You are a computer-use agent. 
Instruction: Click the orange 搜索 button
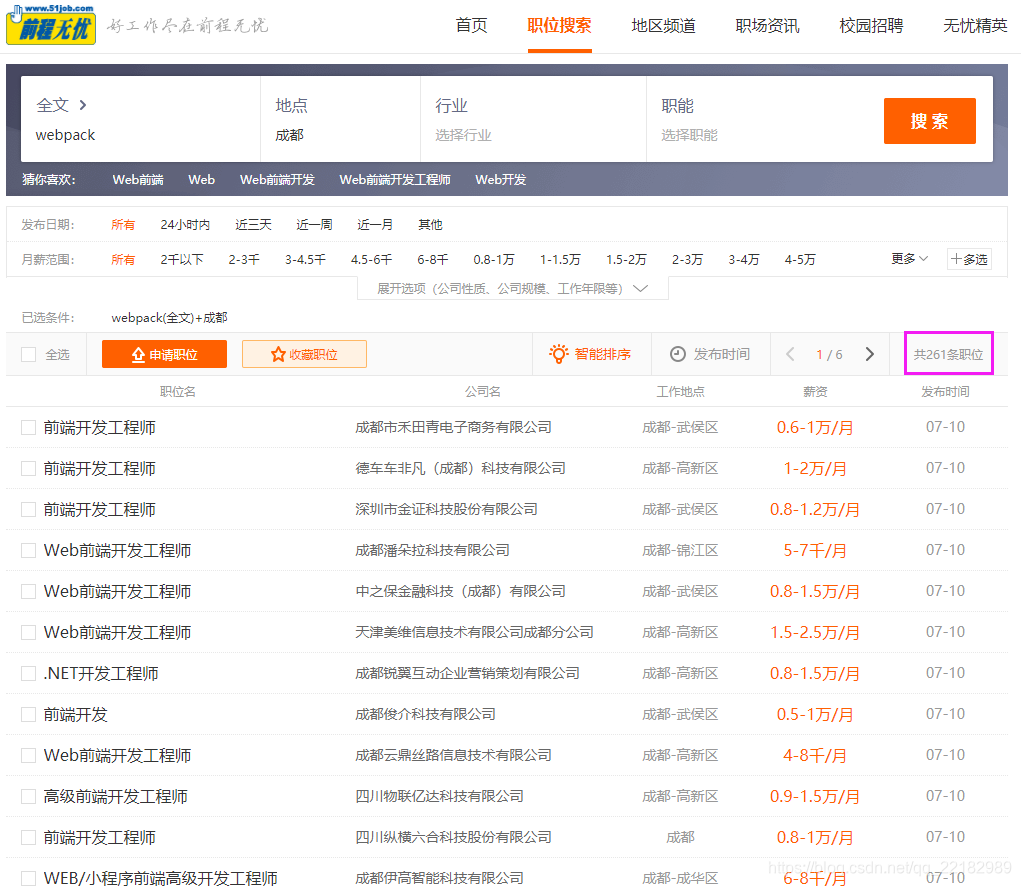tap(929, 120)
